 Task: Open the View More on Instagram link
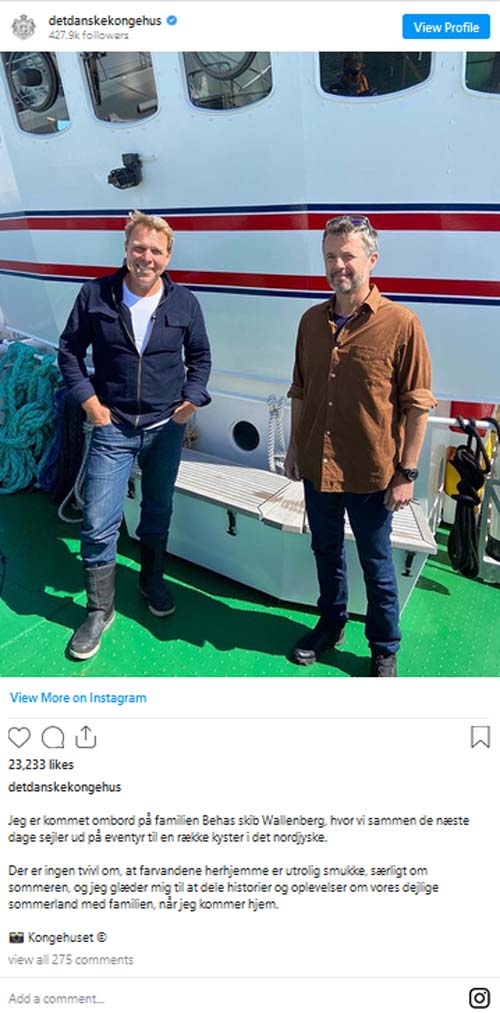[x=78, y=698]
